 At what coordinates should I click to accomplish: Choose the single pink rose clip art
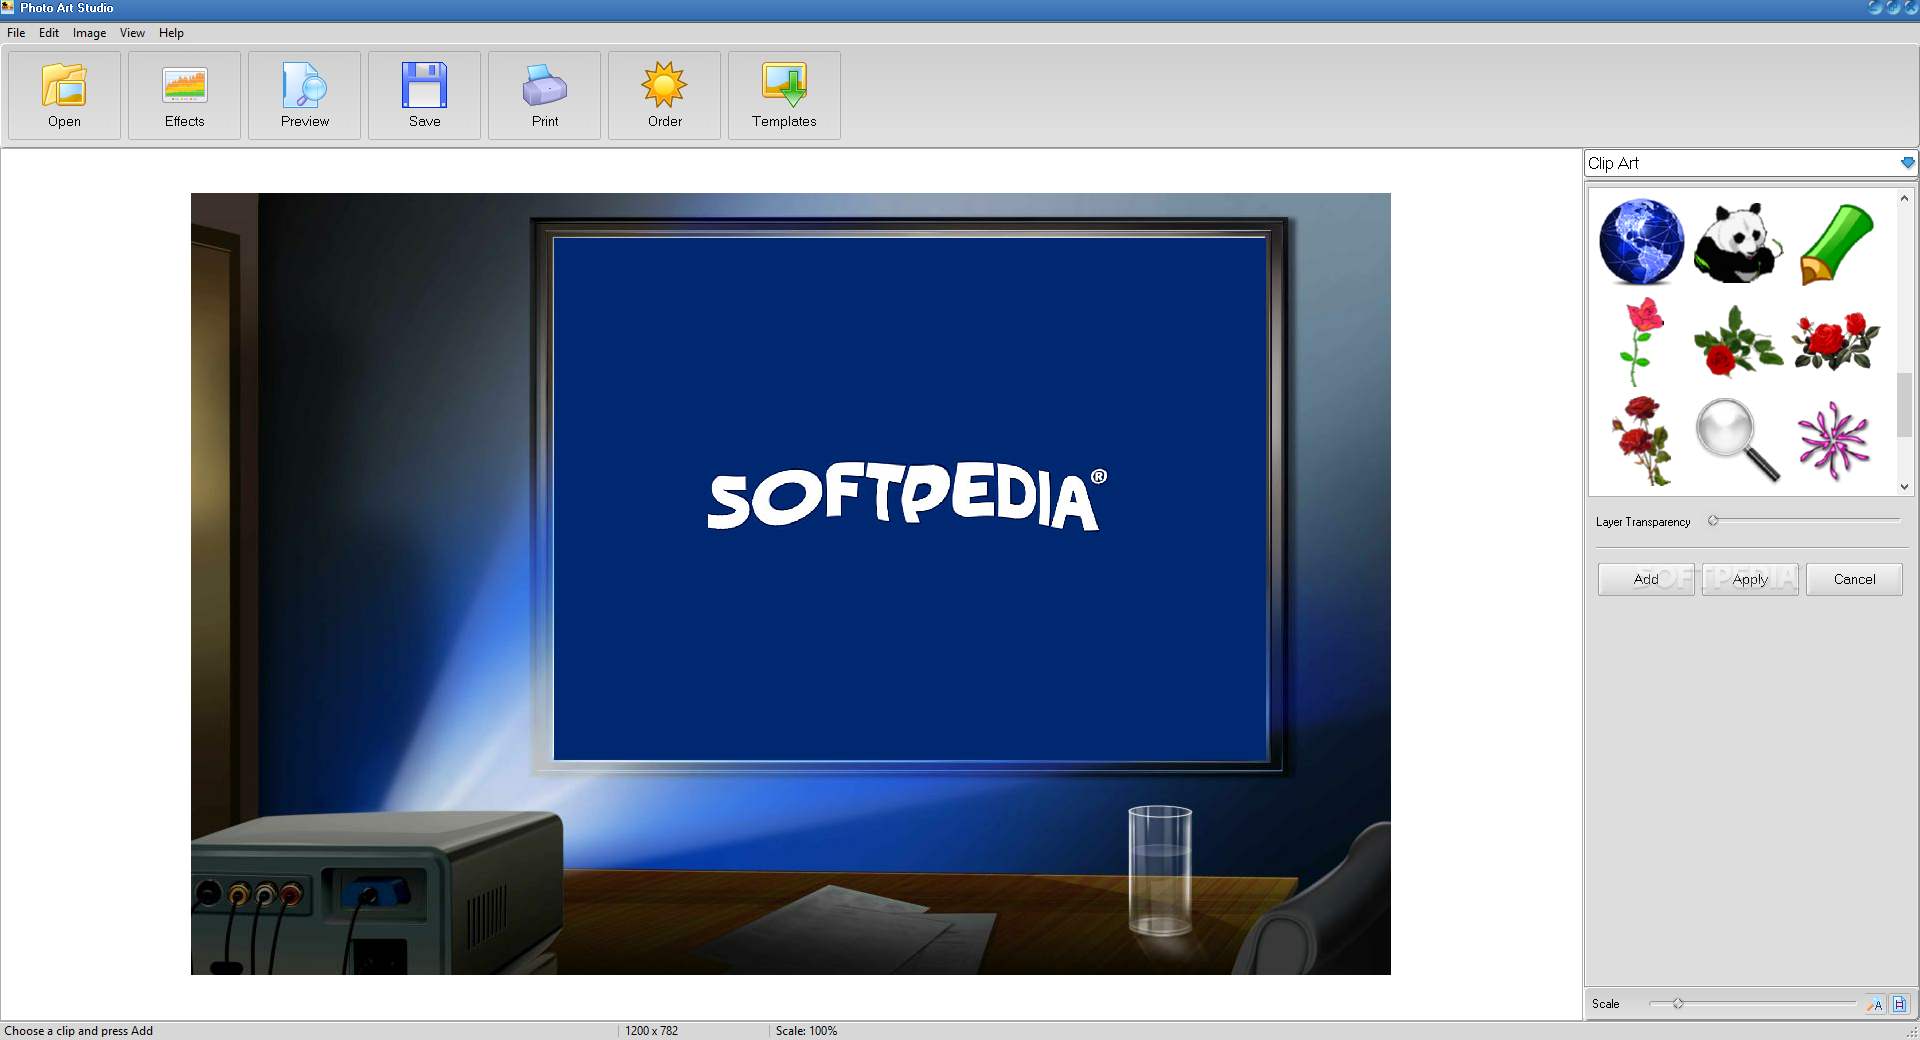click(x=1640, y=341)
